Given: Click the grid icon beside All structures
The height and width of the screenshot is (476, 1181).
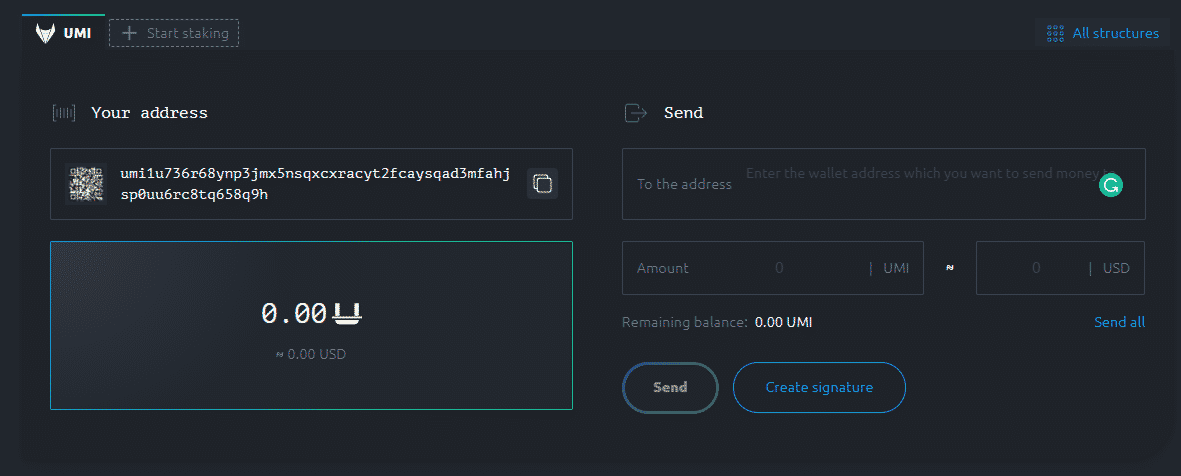Looking at the screenshot, I should (x=1055, y=33).
